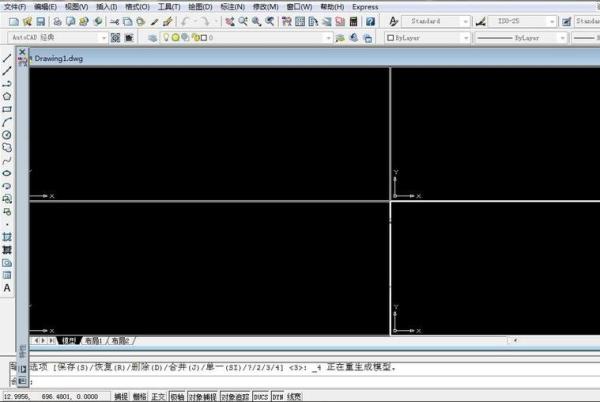Open the 标注(N) menu
This screenshot has height=402, width=600.
click(x=233, y=7)
